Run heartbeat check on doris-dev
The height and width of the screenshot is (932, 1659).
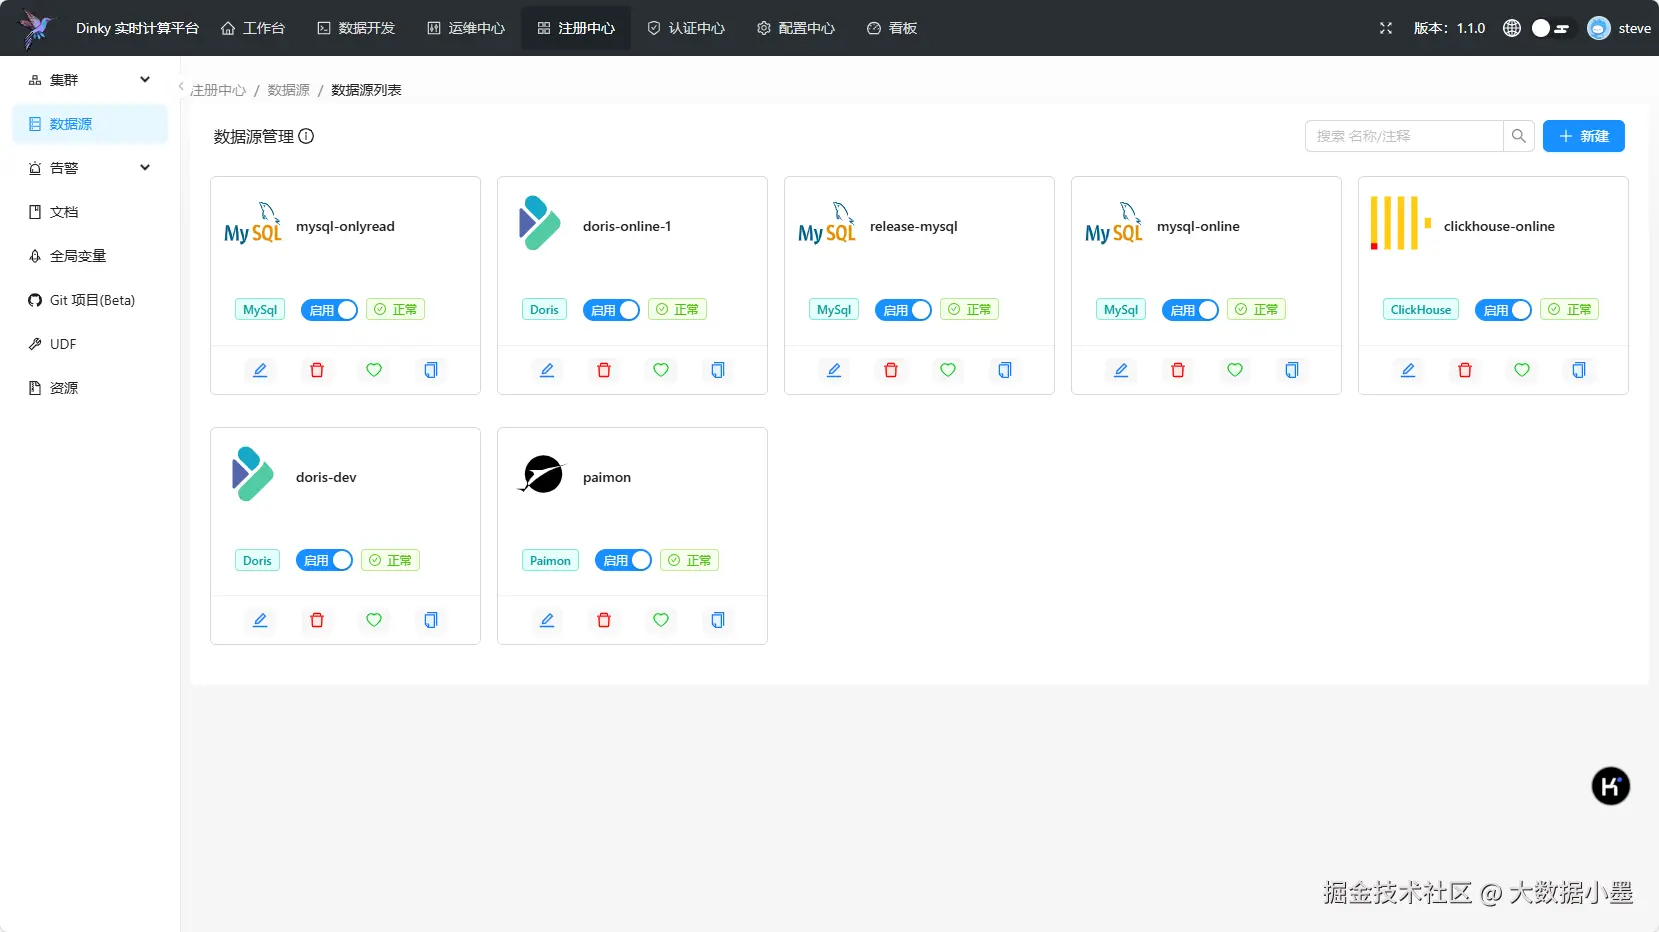click(x=374, y=620)
